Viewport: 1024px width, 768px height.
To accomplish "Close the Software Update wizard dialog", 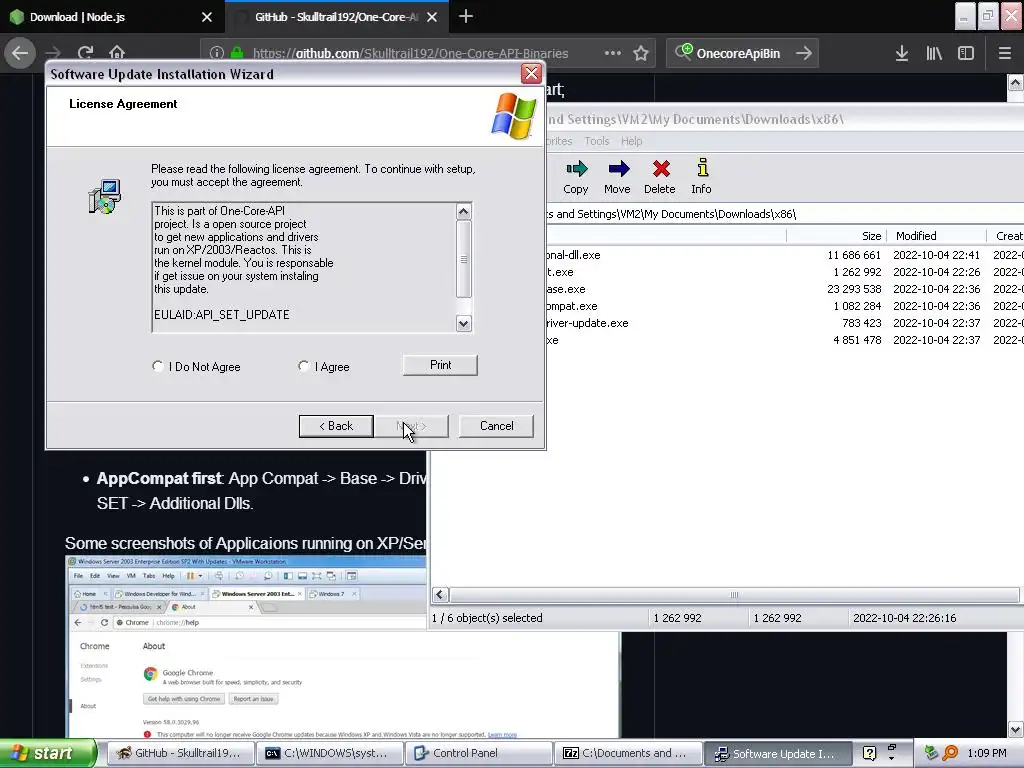I will 531,73.
